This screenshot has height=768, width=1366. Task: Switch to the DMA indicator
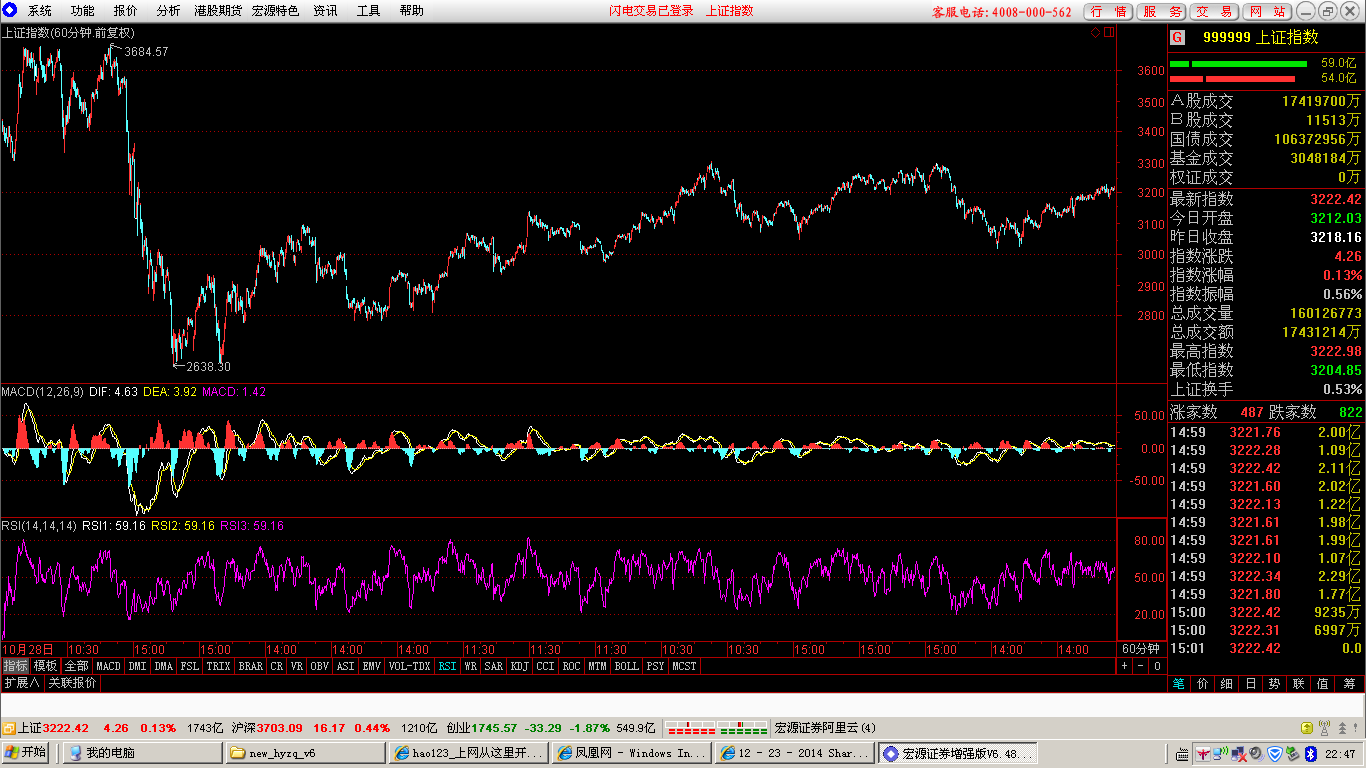tap(164, 665)
